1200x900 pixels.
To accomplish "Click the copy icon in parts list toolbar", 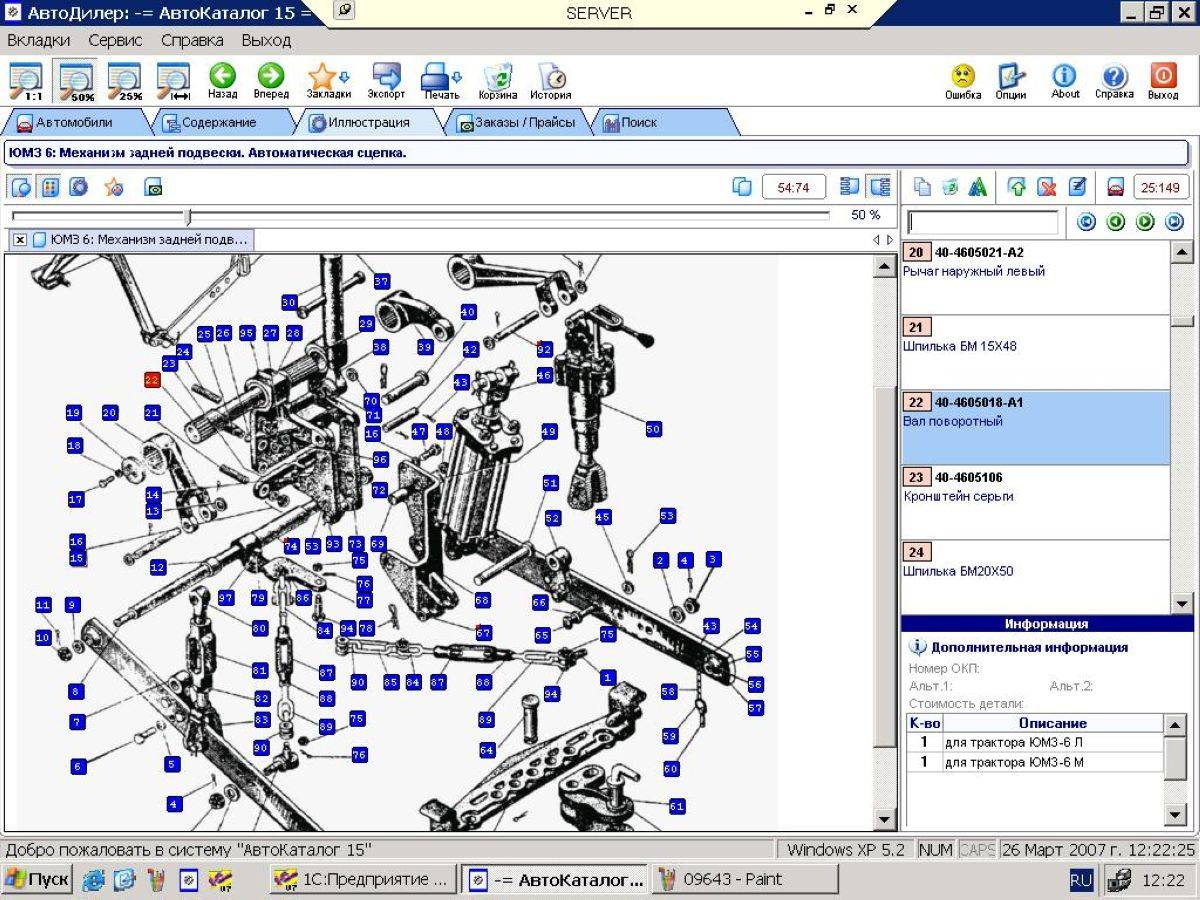I will pyautogui.click(x=922, y=187).
